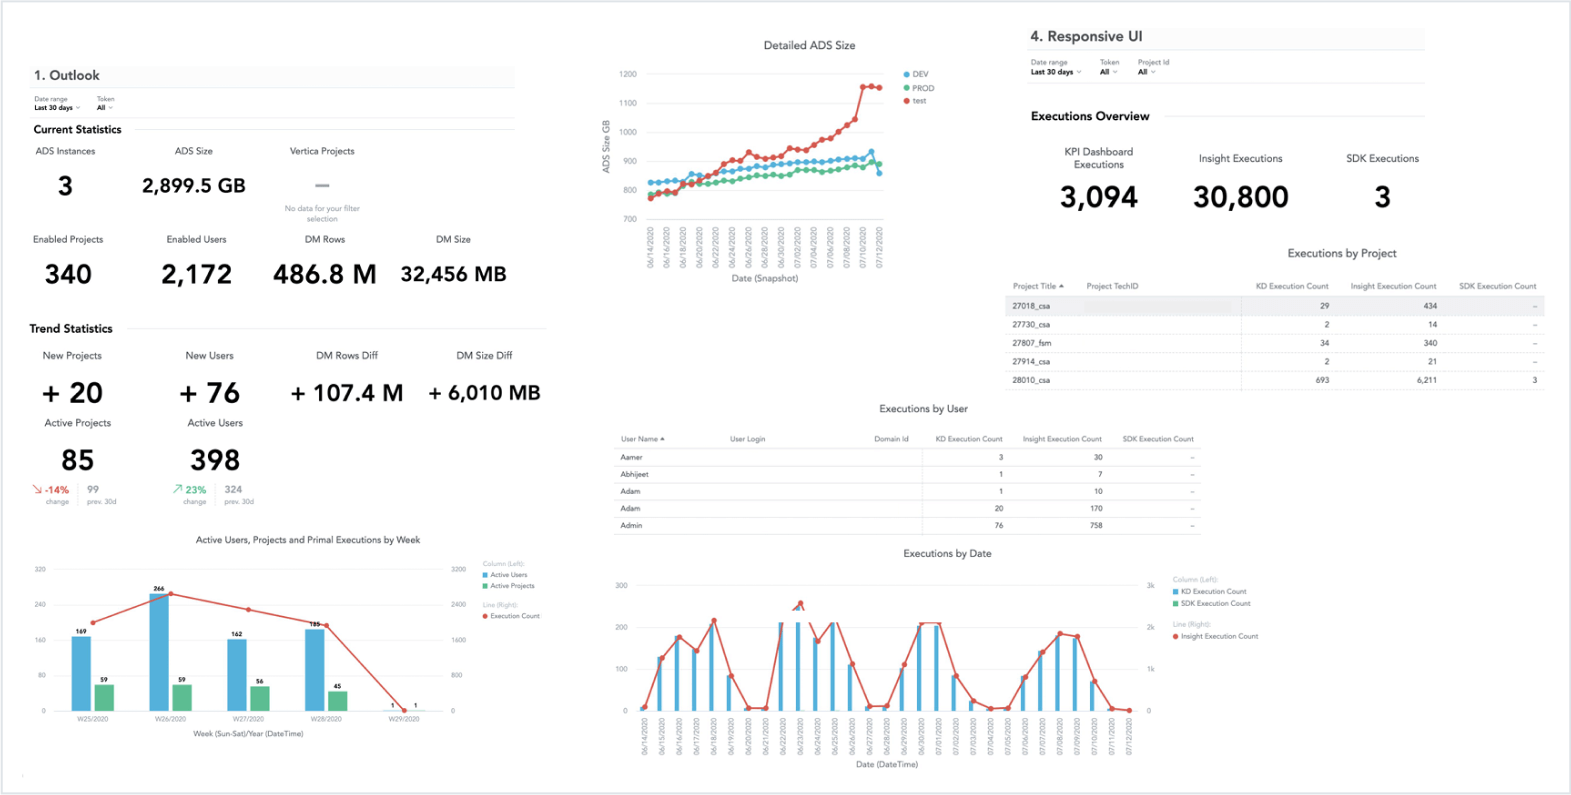The height and width of the screenshot is (795, 1571).
Task: Toggle KD Execution Count legend in Executions by Date
Action: click(1210, 592)
